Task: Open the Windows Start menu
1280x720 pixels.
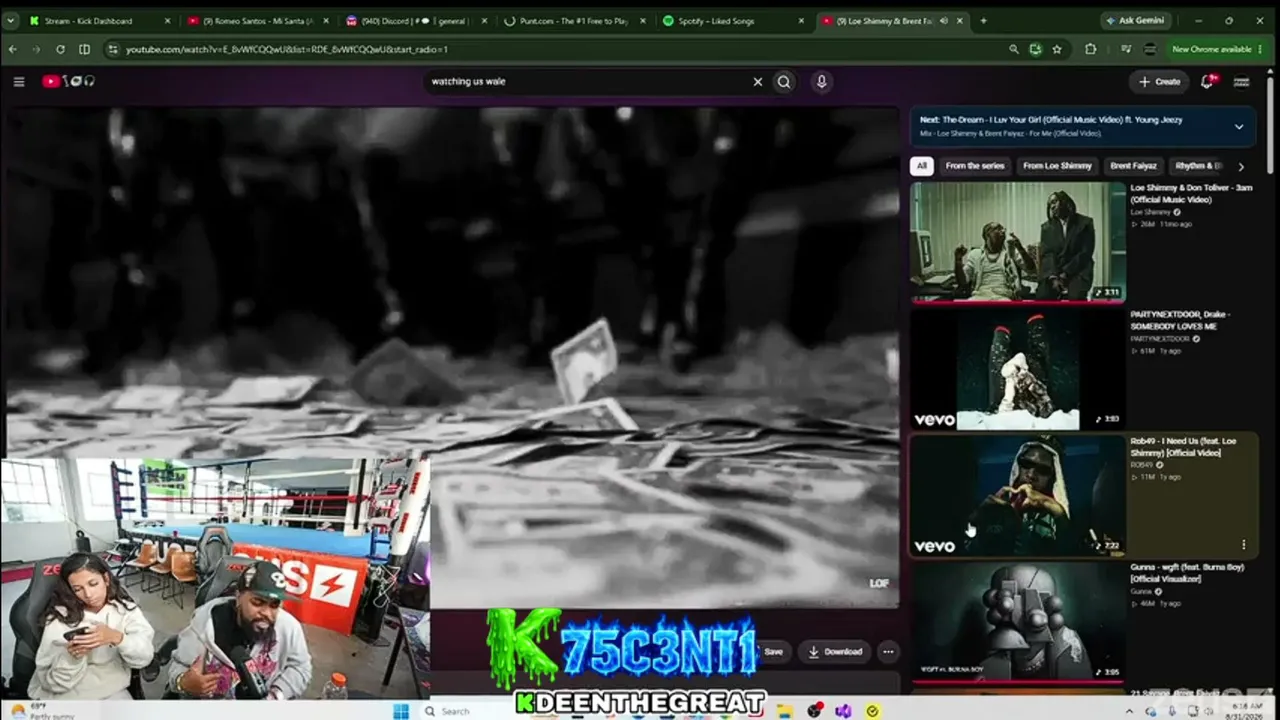Action: (401, 711)
